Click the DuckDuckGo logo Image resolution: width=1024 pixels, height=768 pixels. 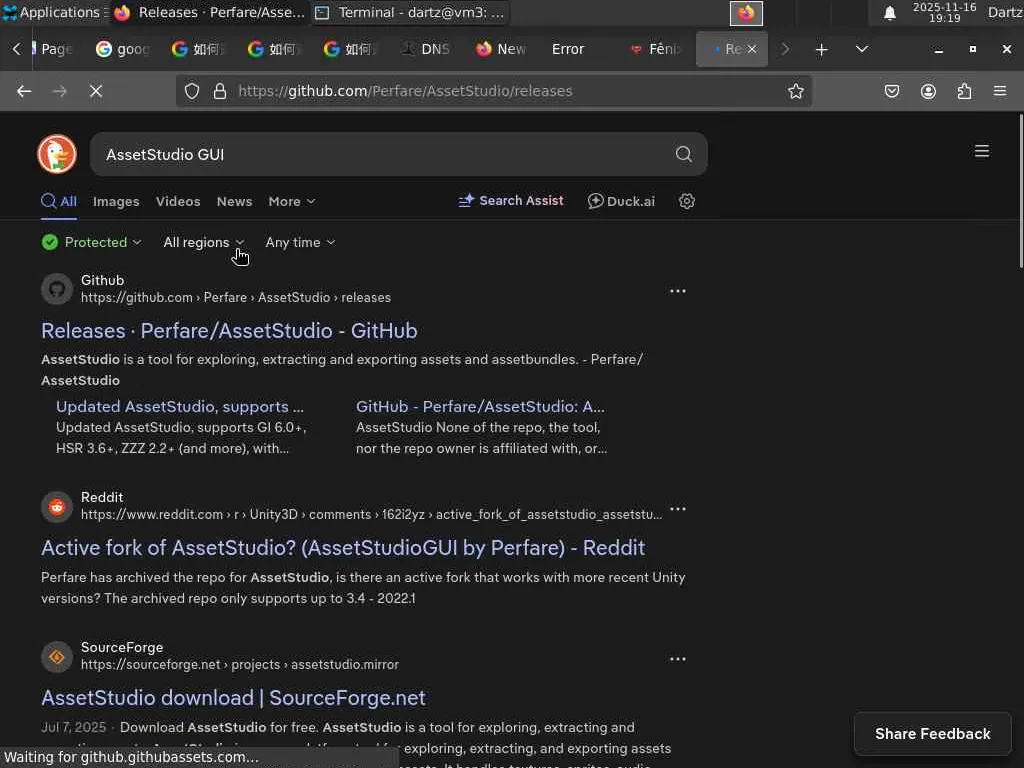point(57,154)
